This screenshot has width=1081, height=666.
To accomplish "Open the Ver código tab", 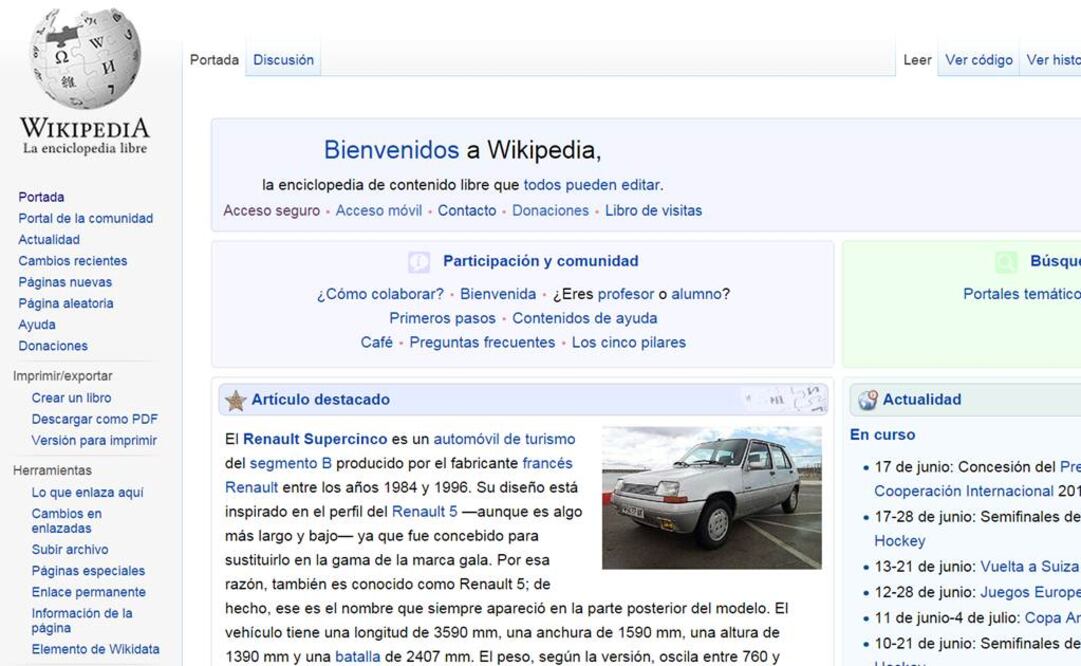I will click(x=978, y=59).
